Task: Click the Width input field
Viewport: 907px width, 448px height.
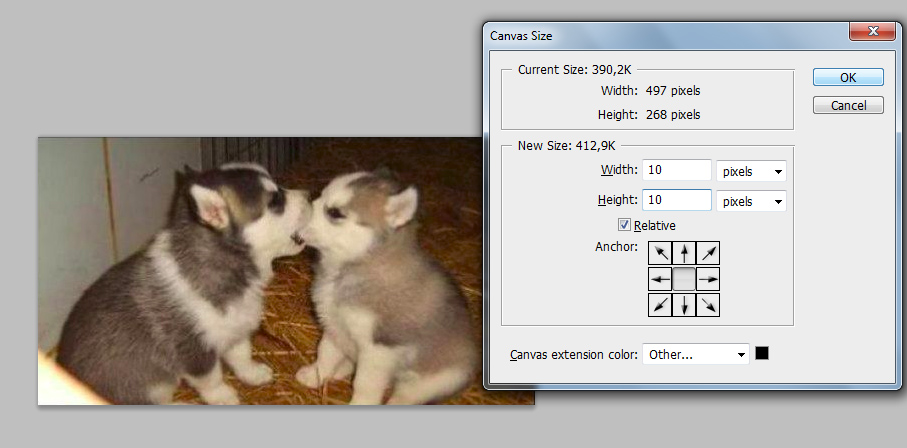Action: point(677,170)
